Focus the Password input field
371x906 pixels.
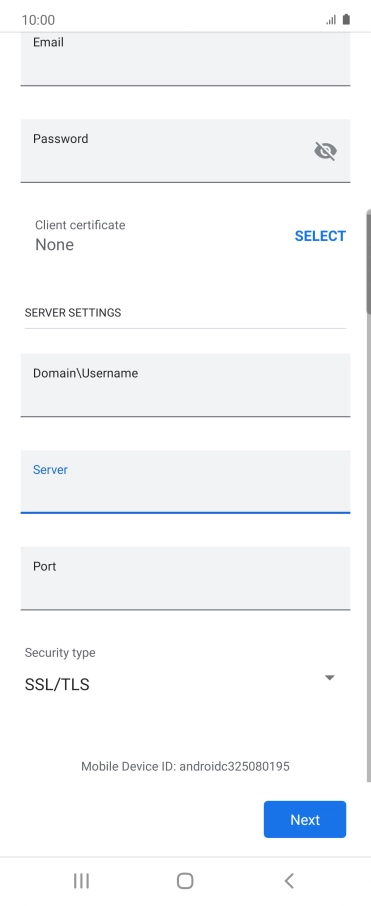(x=186, y=151)
